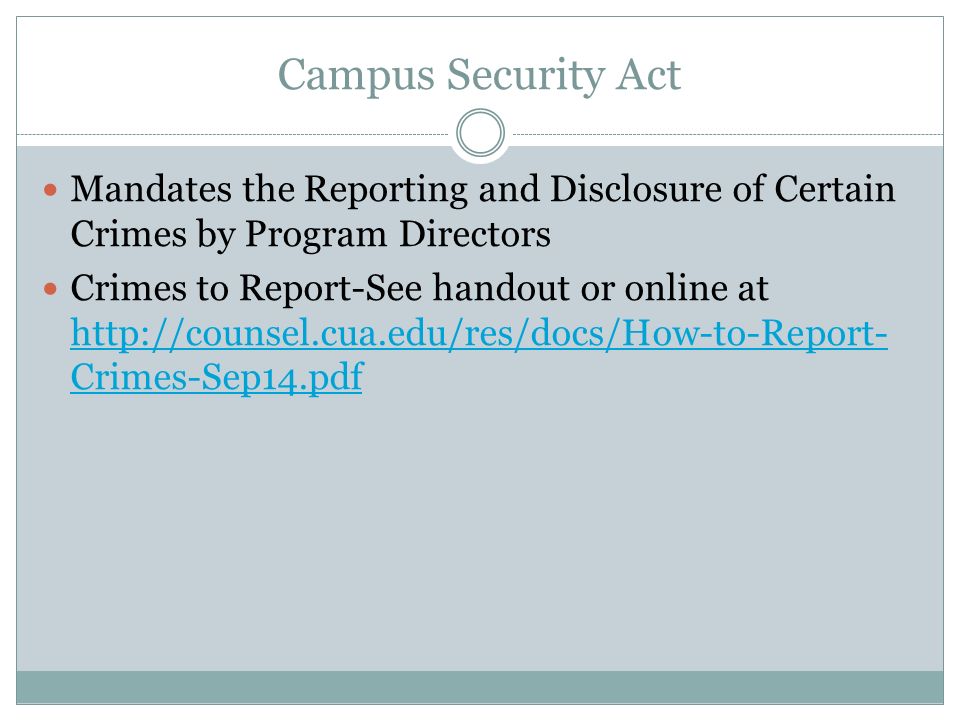Click the empty gray area below the link
The width and height of the screenshot is (960, 720).
(x=480, y=533)
